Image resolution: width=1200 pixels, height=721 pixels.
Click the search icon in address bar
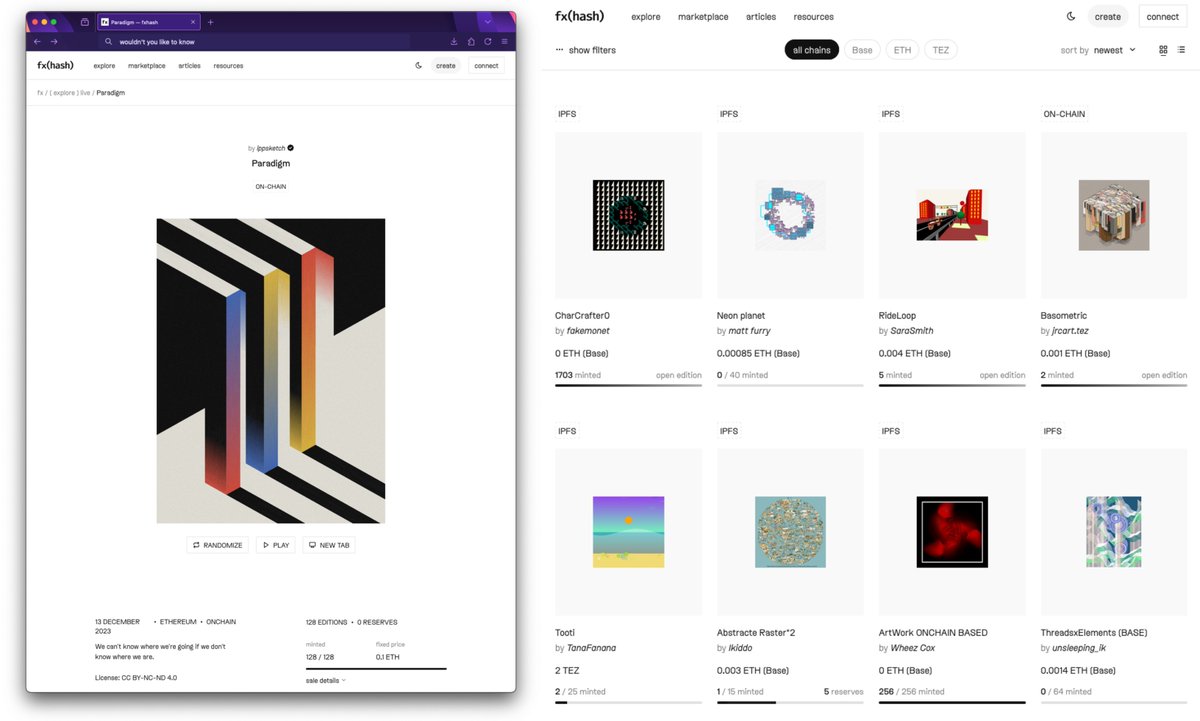click(108, 42)
